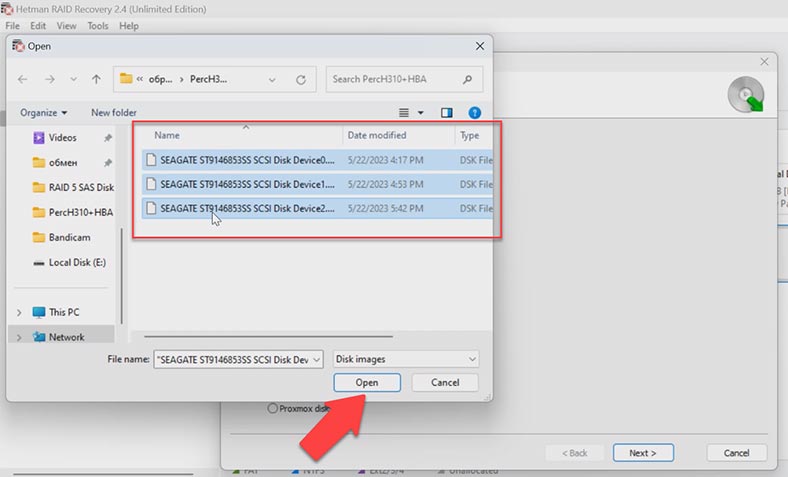Viewport: 788px width, 477px height.
Task: Close the Open dialog
Action: click(480, 46)
